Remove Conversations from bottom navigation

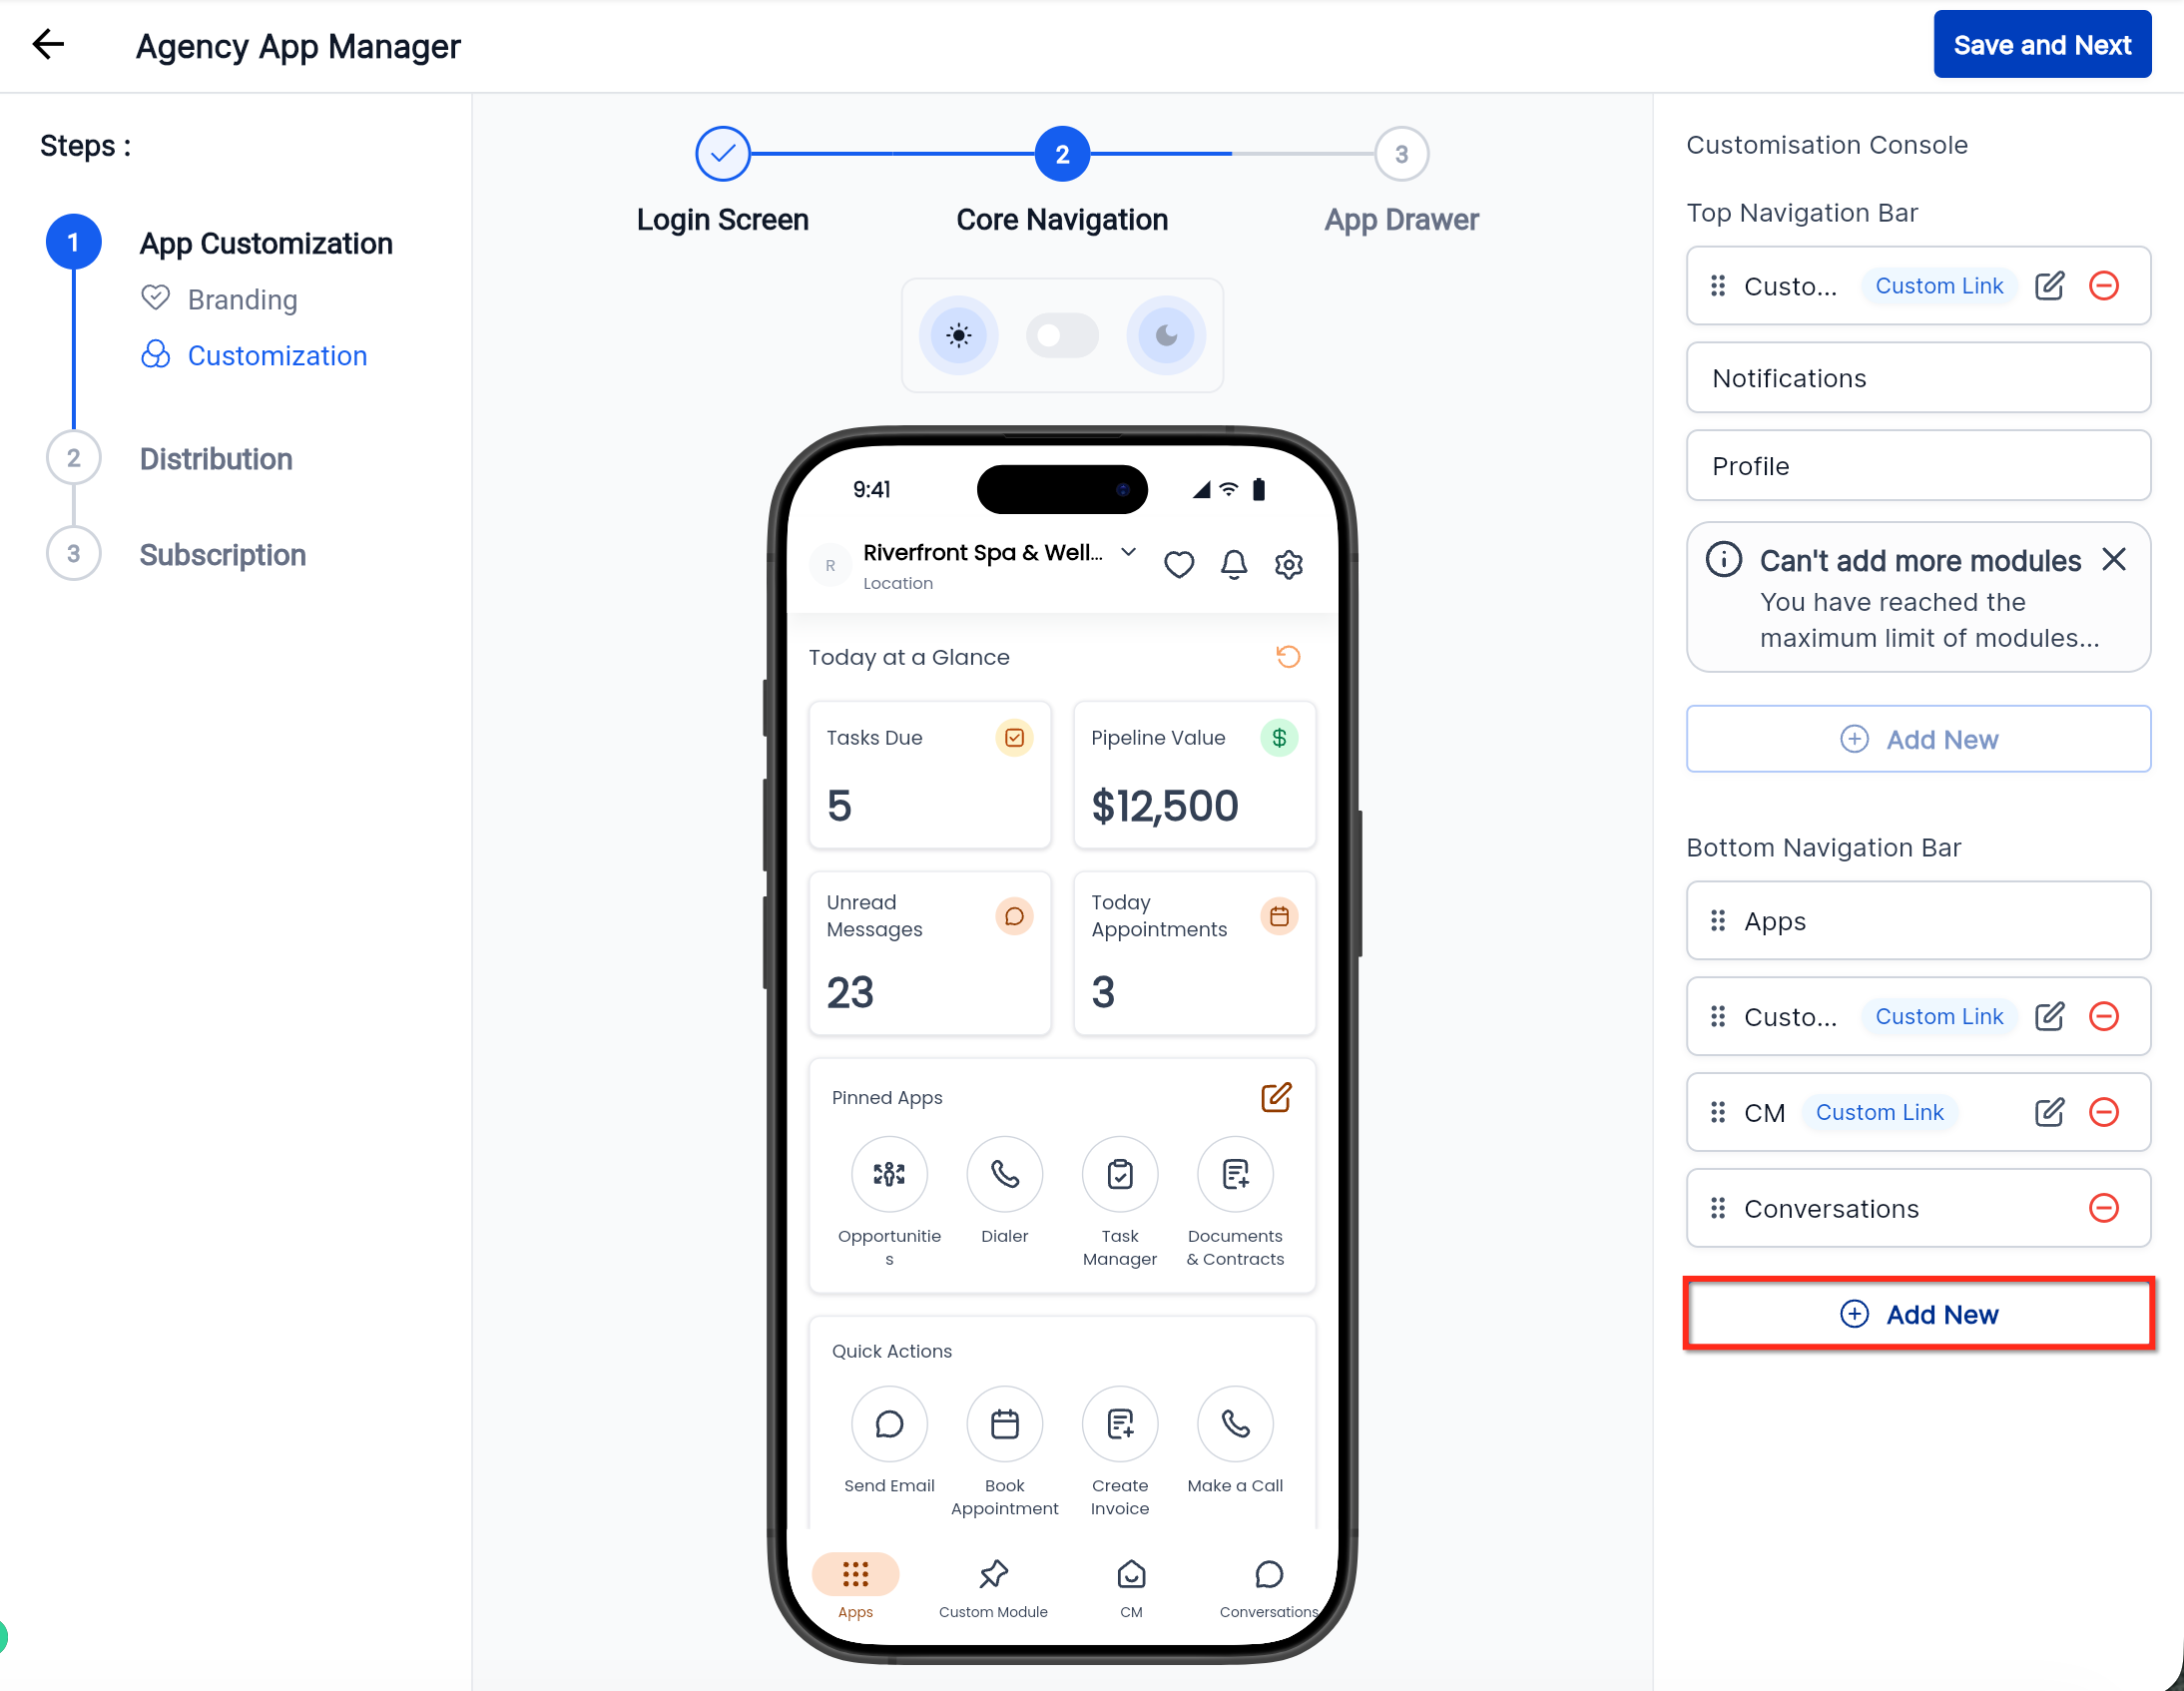[x=2104, y=1208]
